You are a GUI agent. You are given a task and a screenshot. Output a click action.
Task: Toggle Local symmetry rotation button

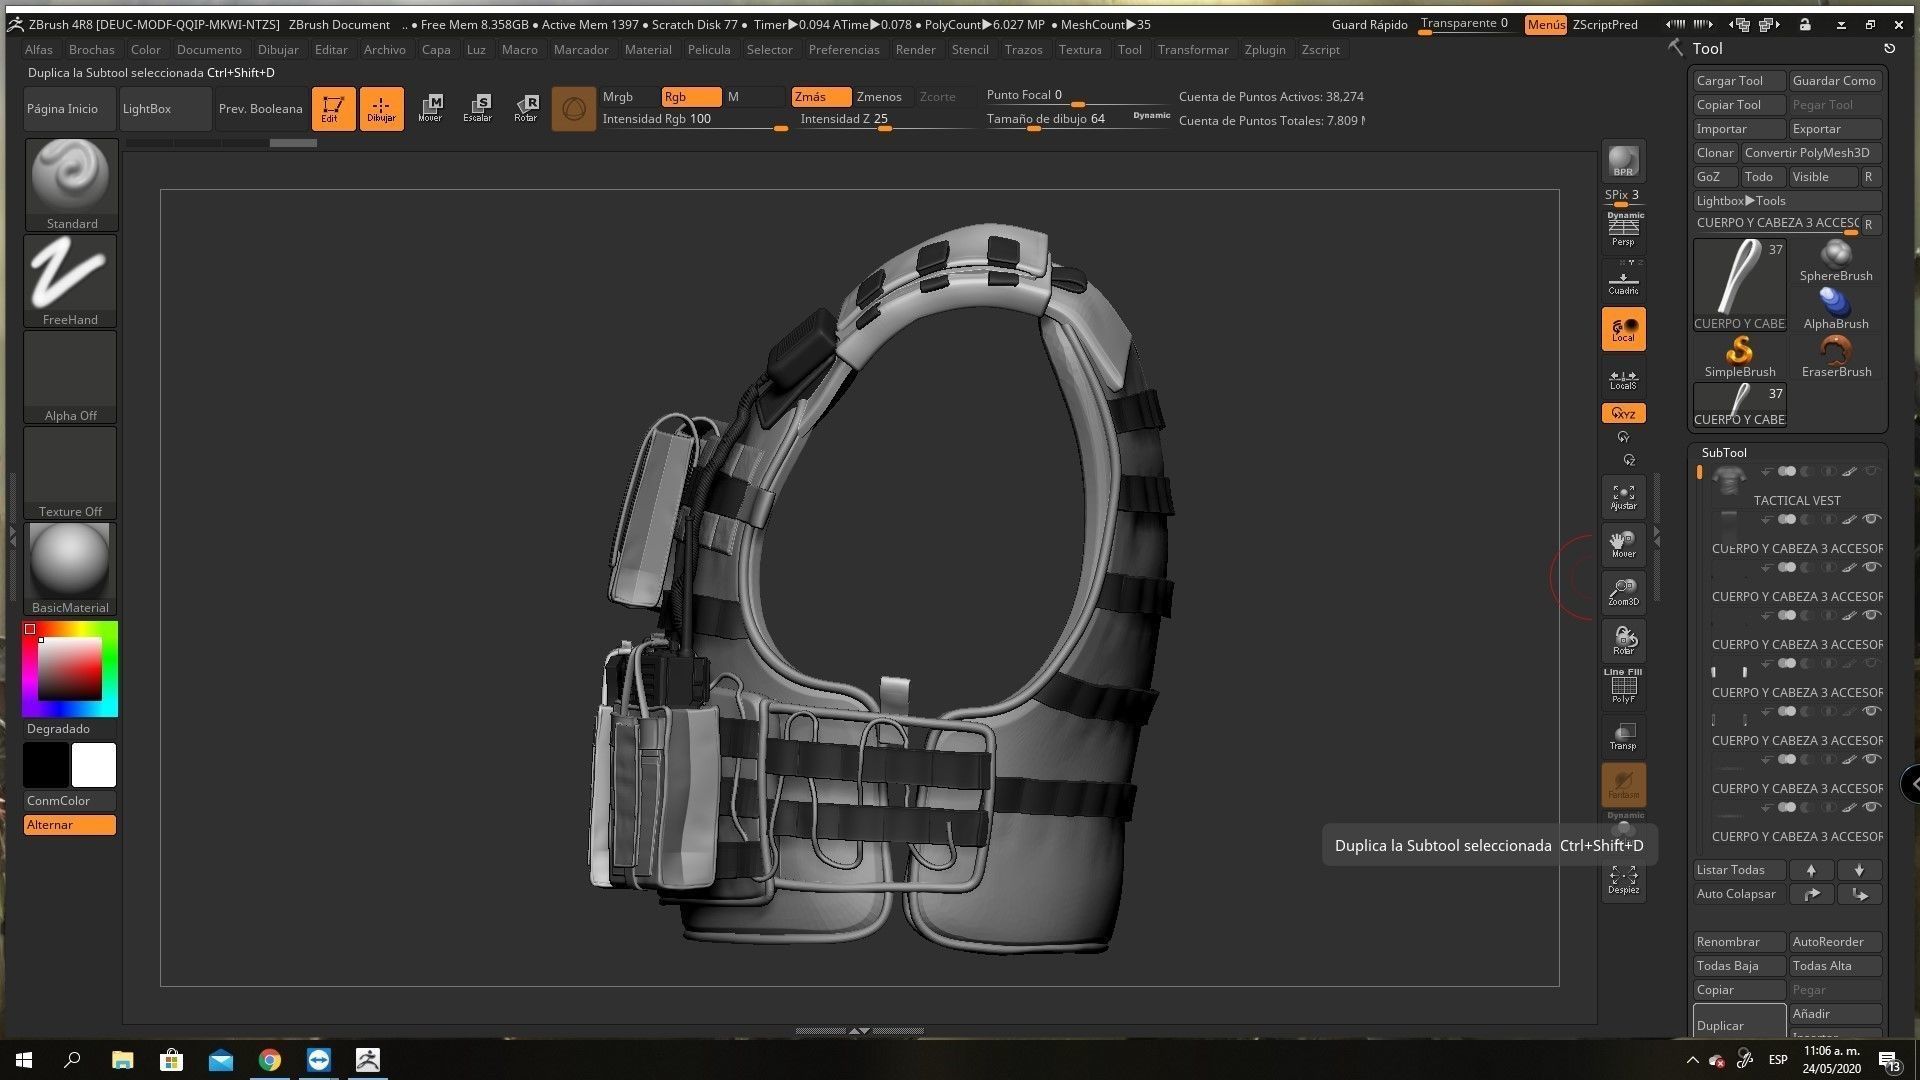(1623, 329)
